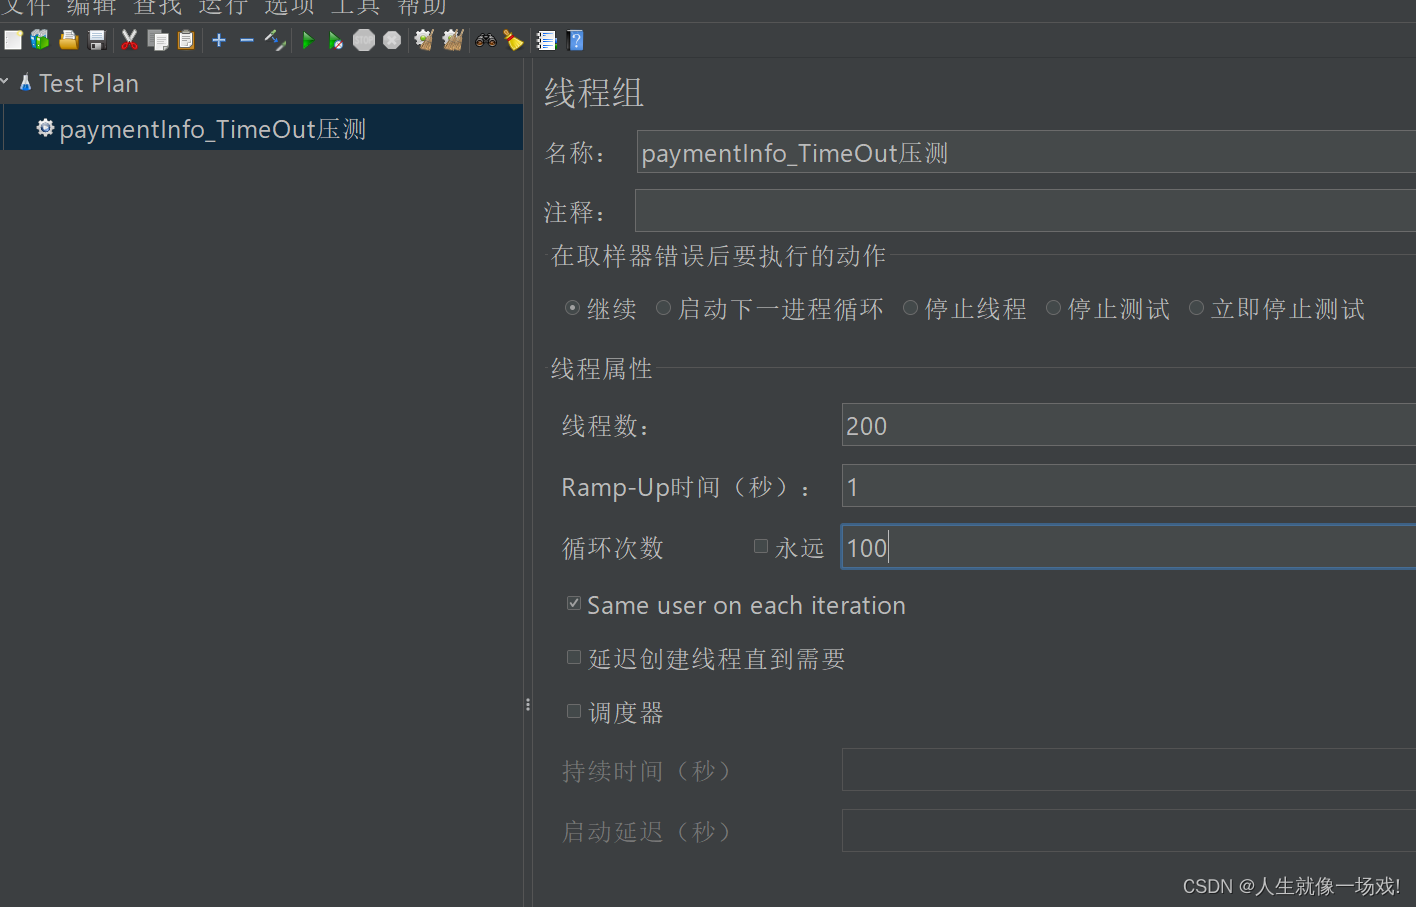The width and height of the screenshot is (1416, 907).
Task: Create a new test plan from toolbar
Action: click(13, 40)
